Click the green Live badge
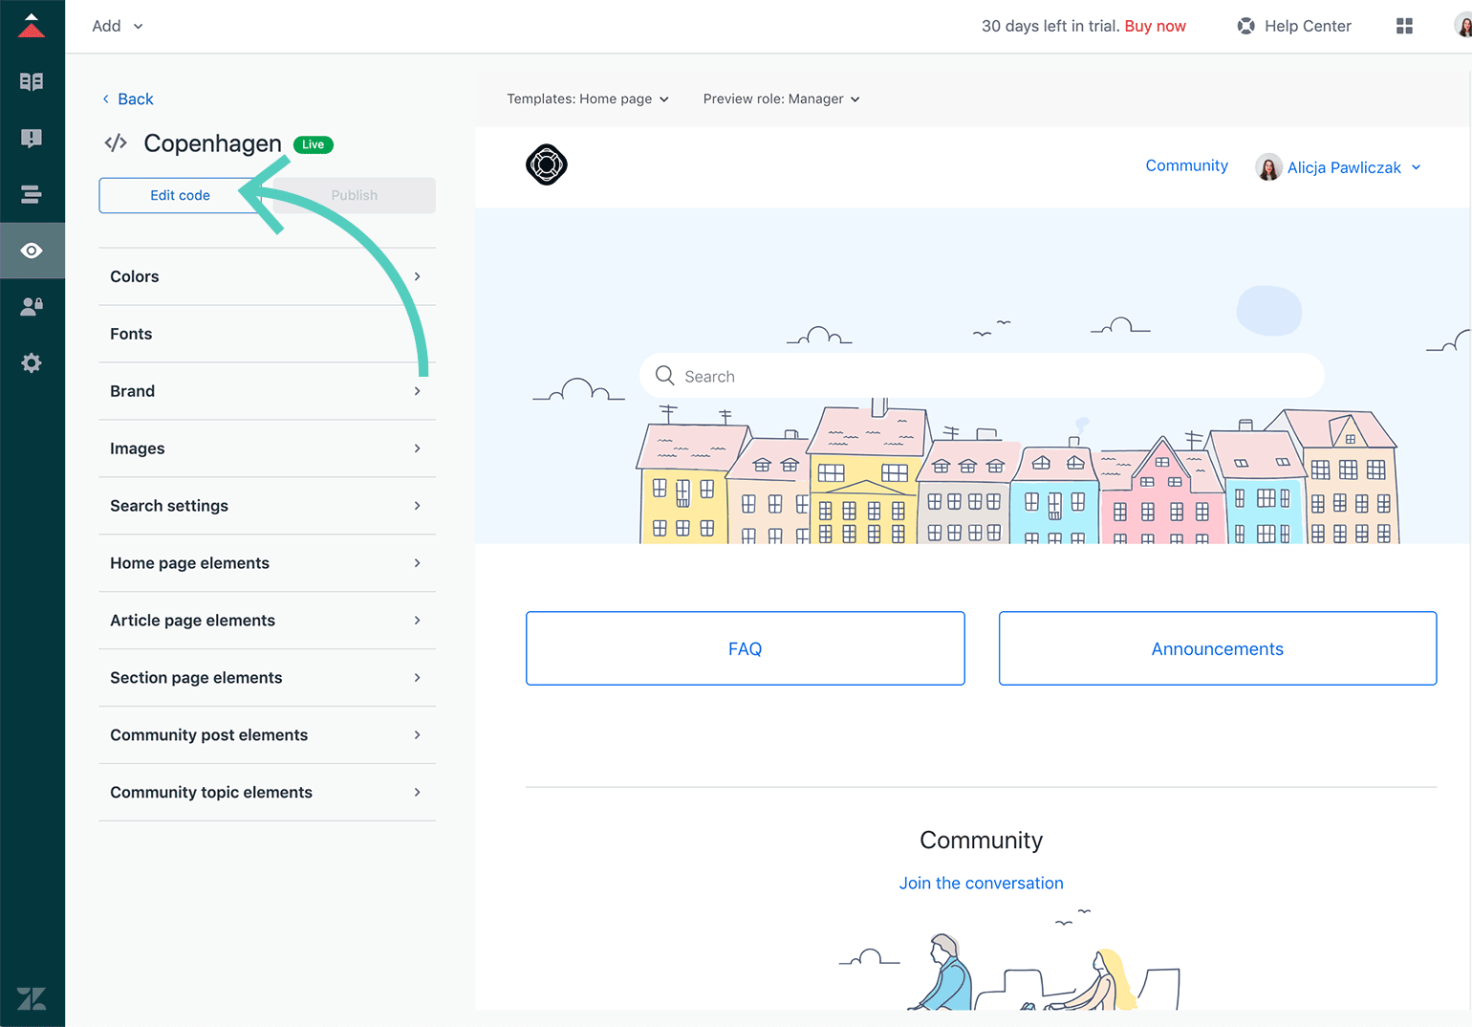Image resolution: width=1472 pixels, height=1027 pixels. click(313, 144)
